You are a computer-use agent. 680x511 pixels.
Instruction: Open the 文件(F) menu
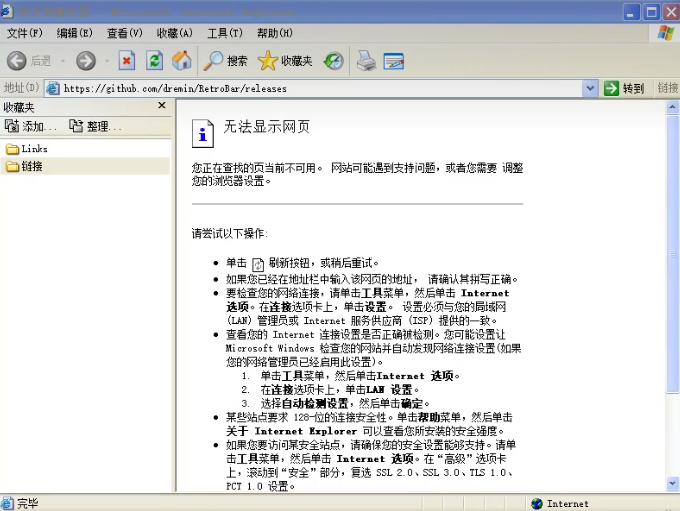pyautogui.click(x=25, y=33)
